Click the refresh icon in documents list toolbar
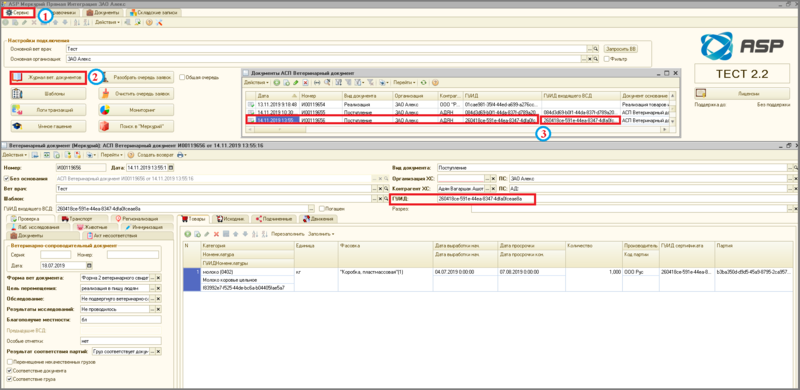Viewport: 800px width, 390px height. pyautogui.click(x=423, y=82)
